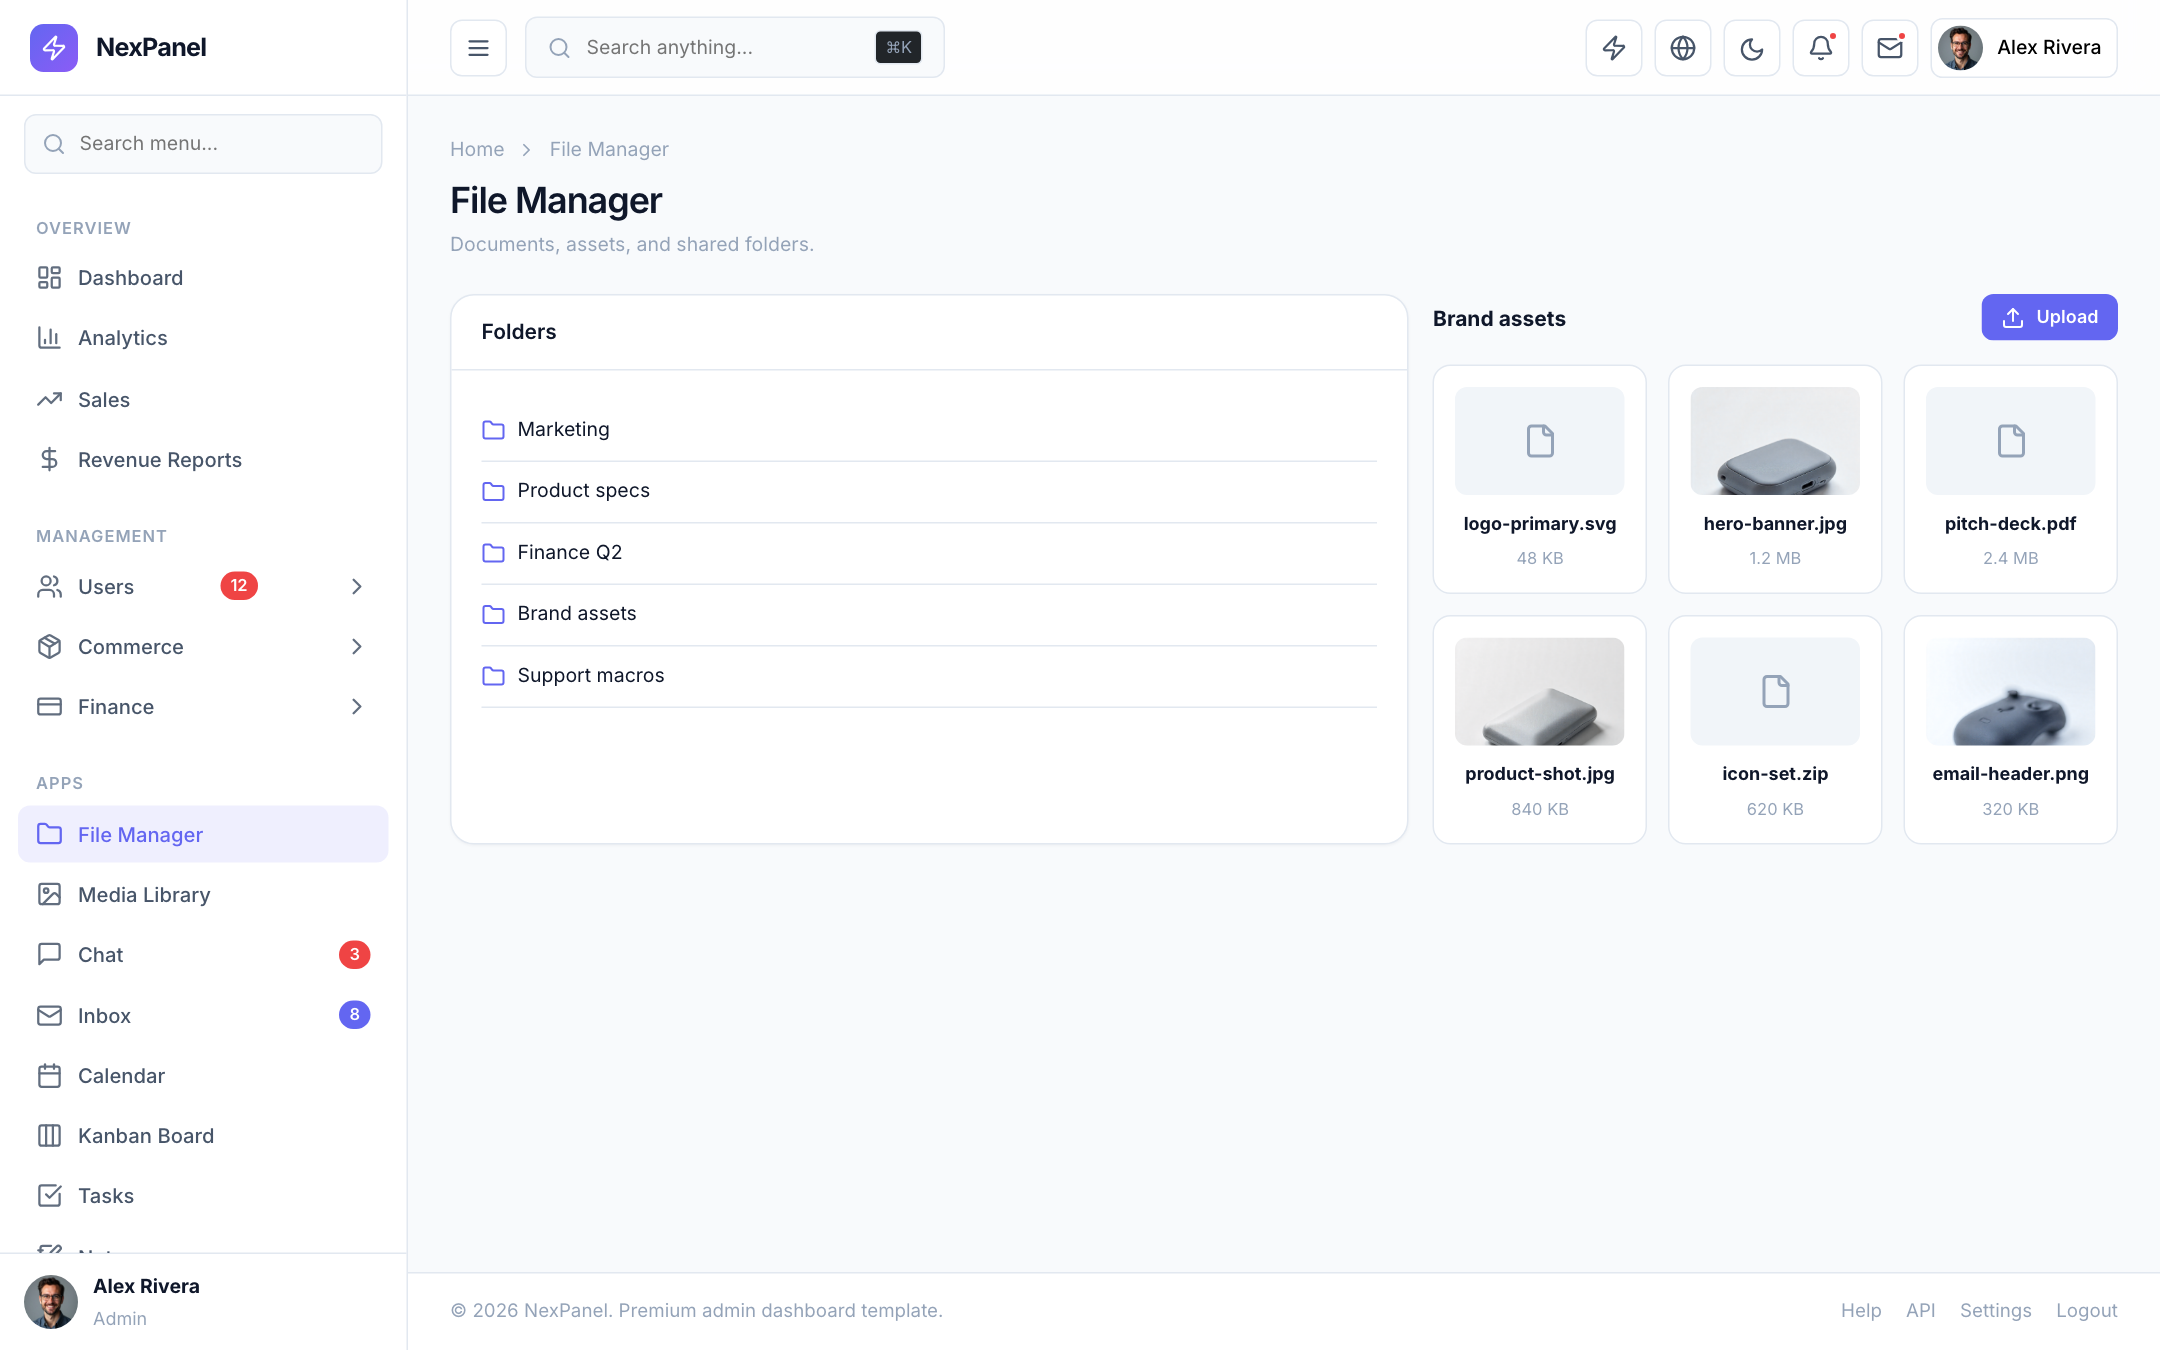Click the Analytics bar chart icon
Screen dimensions: 2160x1350
pyautogui.click(x=49, y=338)
